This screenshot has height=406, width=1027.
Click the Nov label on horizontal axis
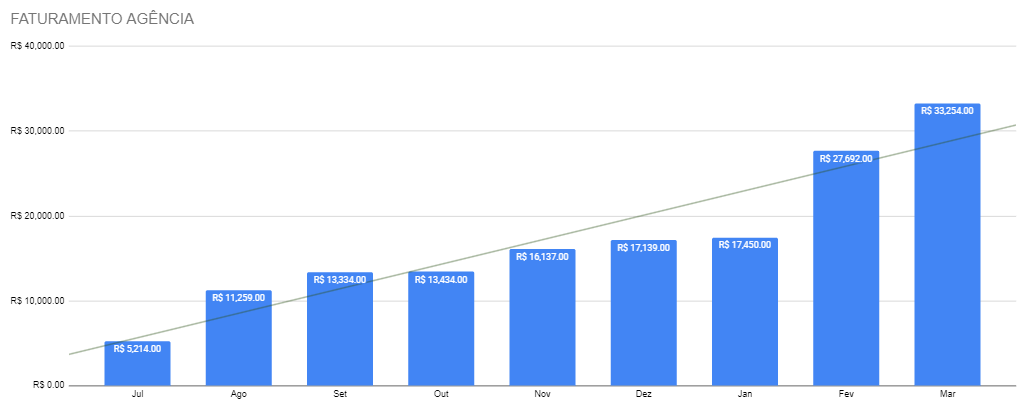coord(542,396)
